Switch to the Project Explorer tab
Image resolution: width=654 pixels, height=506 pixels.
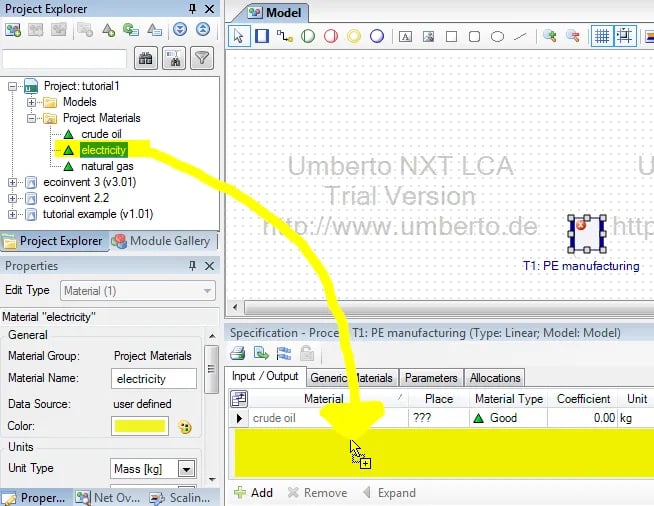pos(54,241)
